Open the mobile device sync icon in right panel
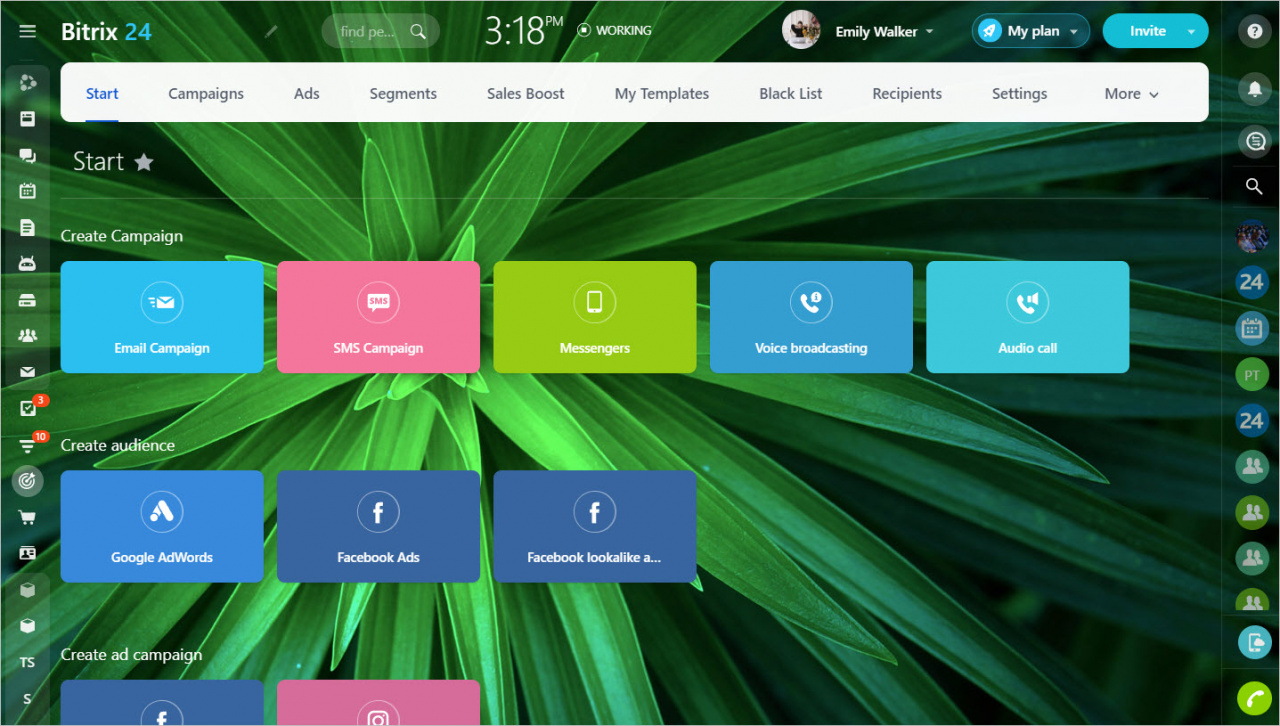Screen dimensions: 1280x726 [1254, 642]
